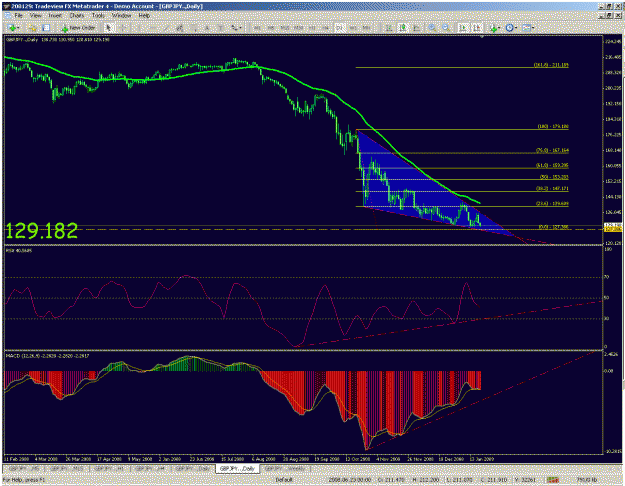The image size is (625, 486).
Task: Open the Indicators list icon
Action: point(493,28)
